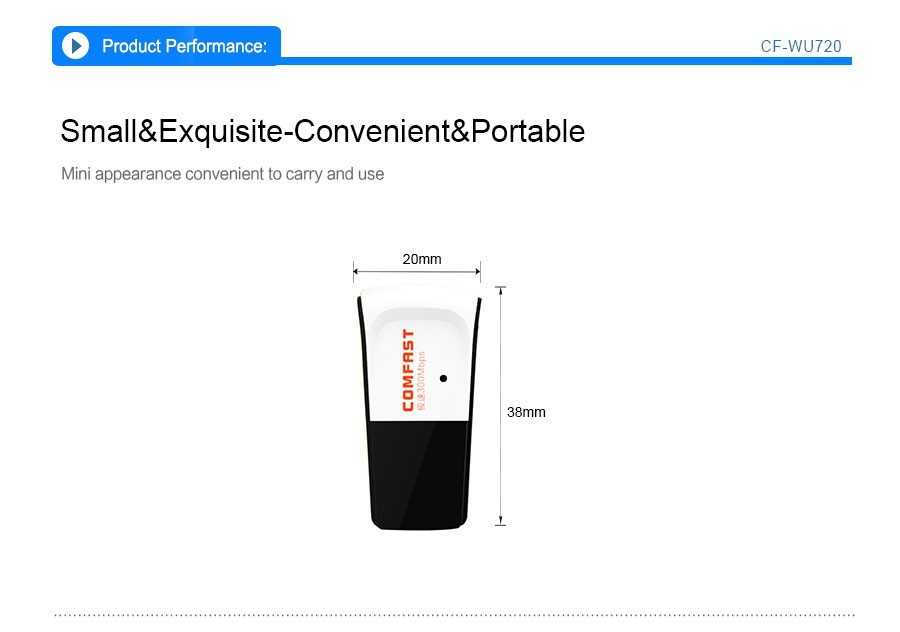Click the 20mm width label
Screen dimensions: 900x632
[421, 259]
